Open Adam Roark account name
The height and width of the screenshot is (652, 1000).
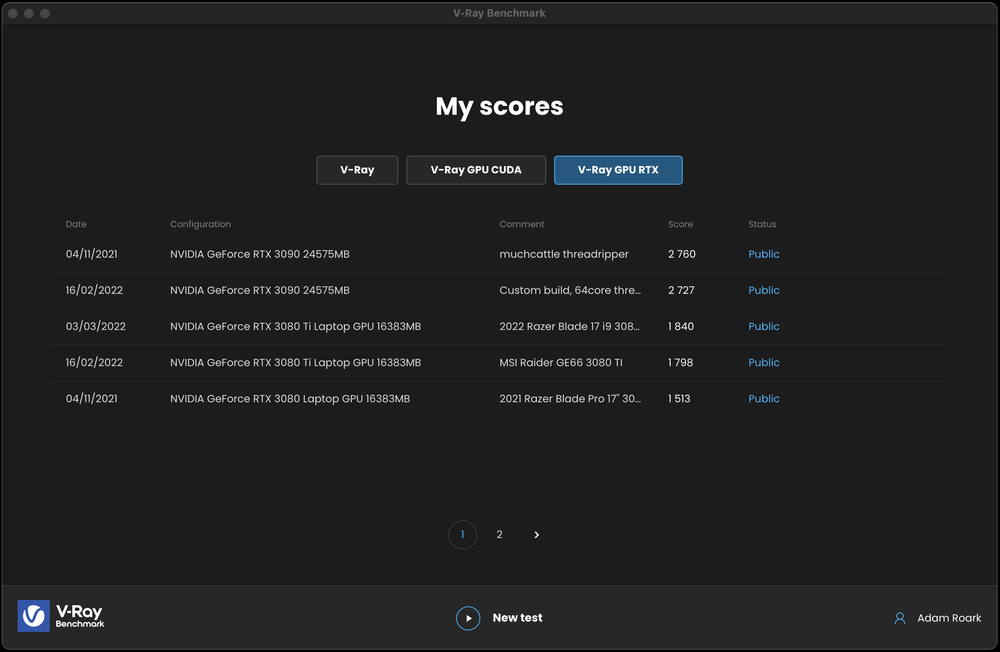949,618
